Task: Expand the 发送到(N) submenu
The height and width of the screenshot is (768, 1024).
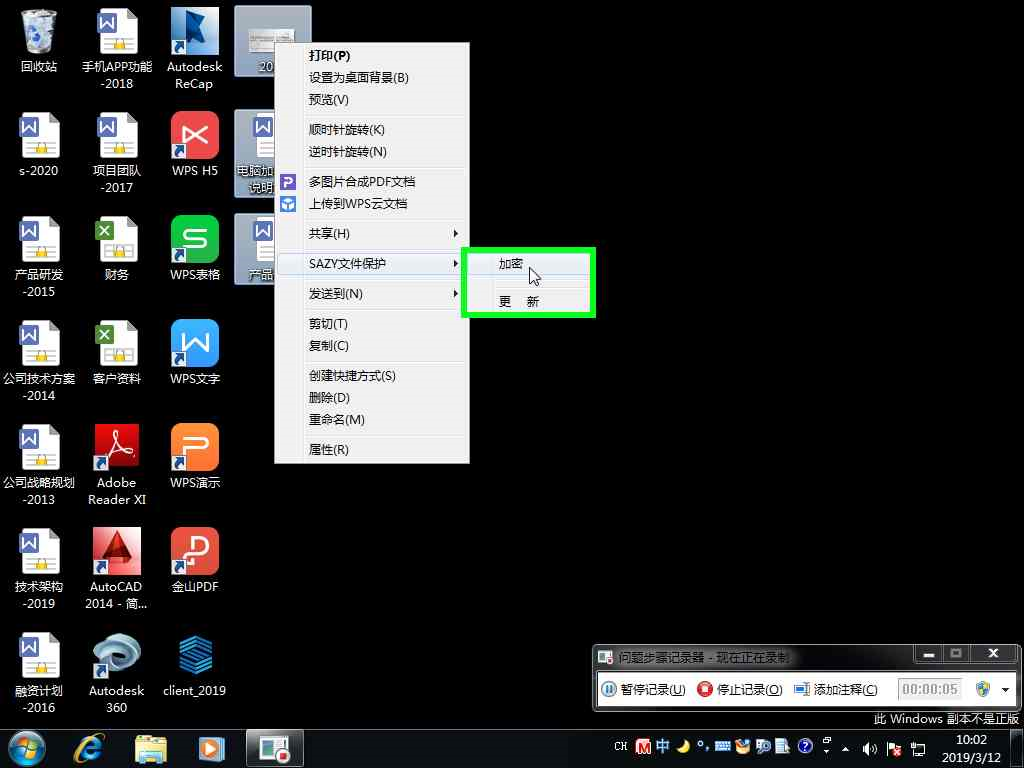Action: click(372, 294)
